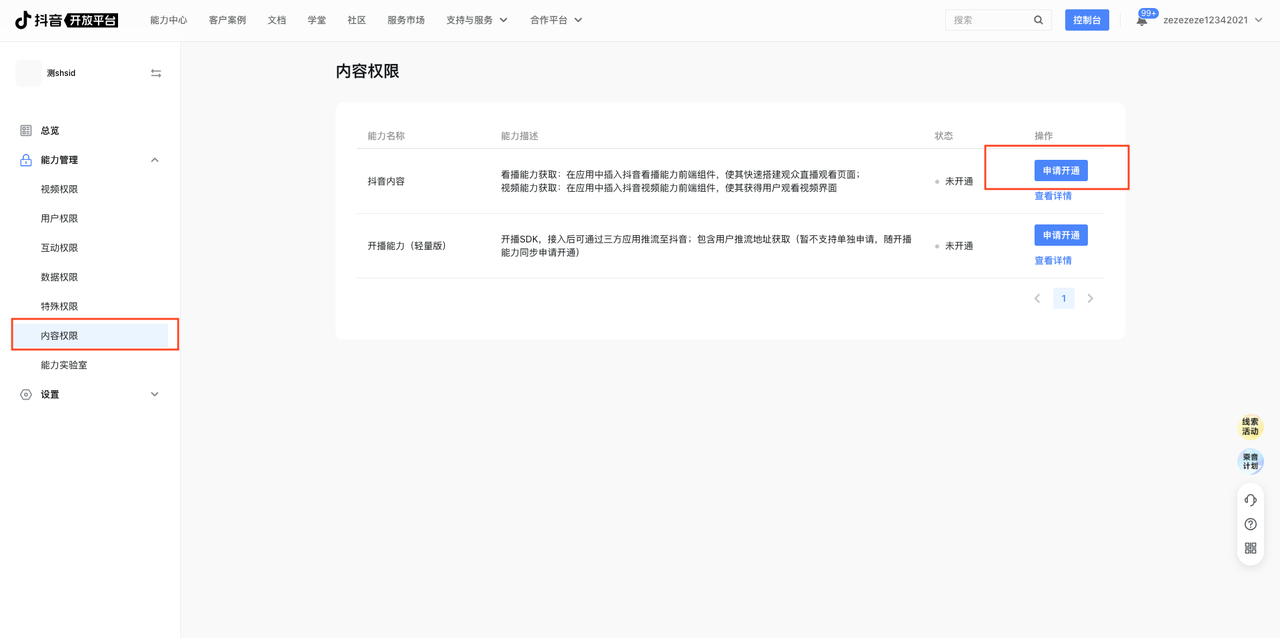Image resolution: width=1280 pixels, height=638 pixels.
Task: Click the 控制台 button
Action: (x=1087, y=20)
